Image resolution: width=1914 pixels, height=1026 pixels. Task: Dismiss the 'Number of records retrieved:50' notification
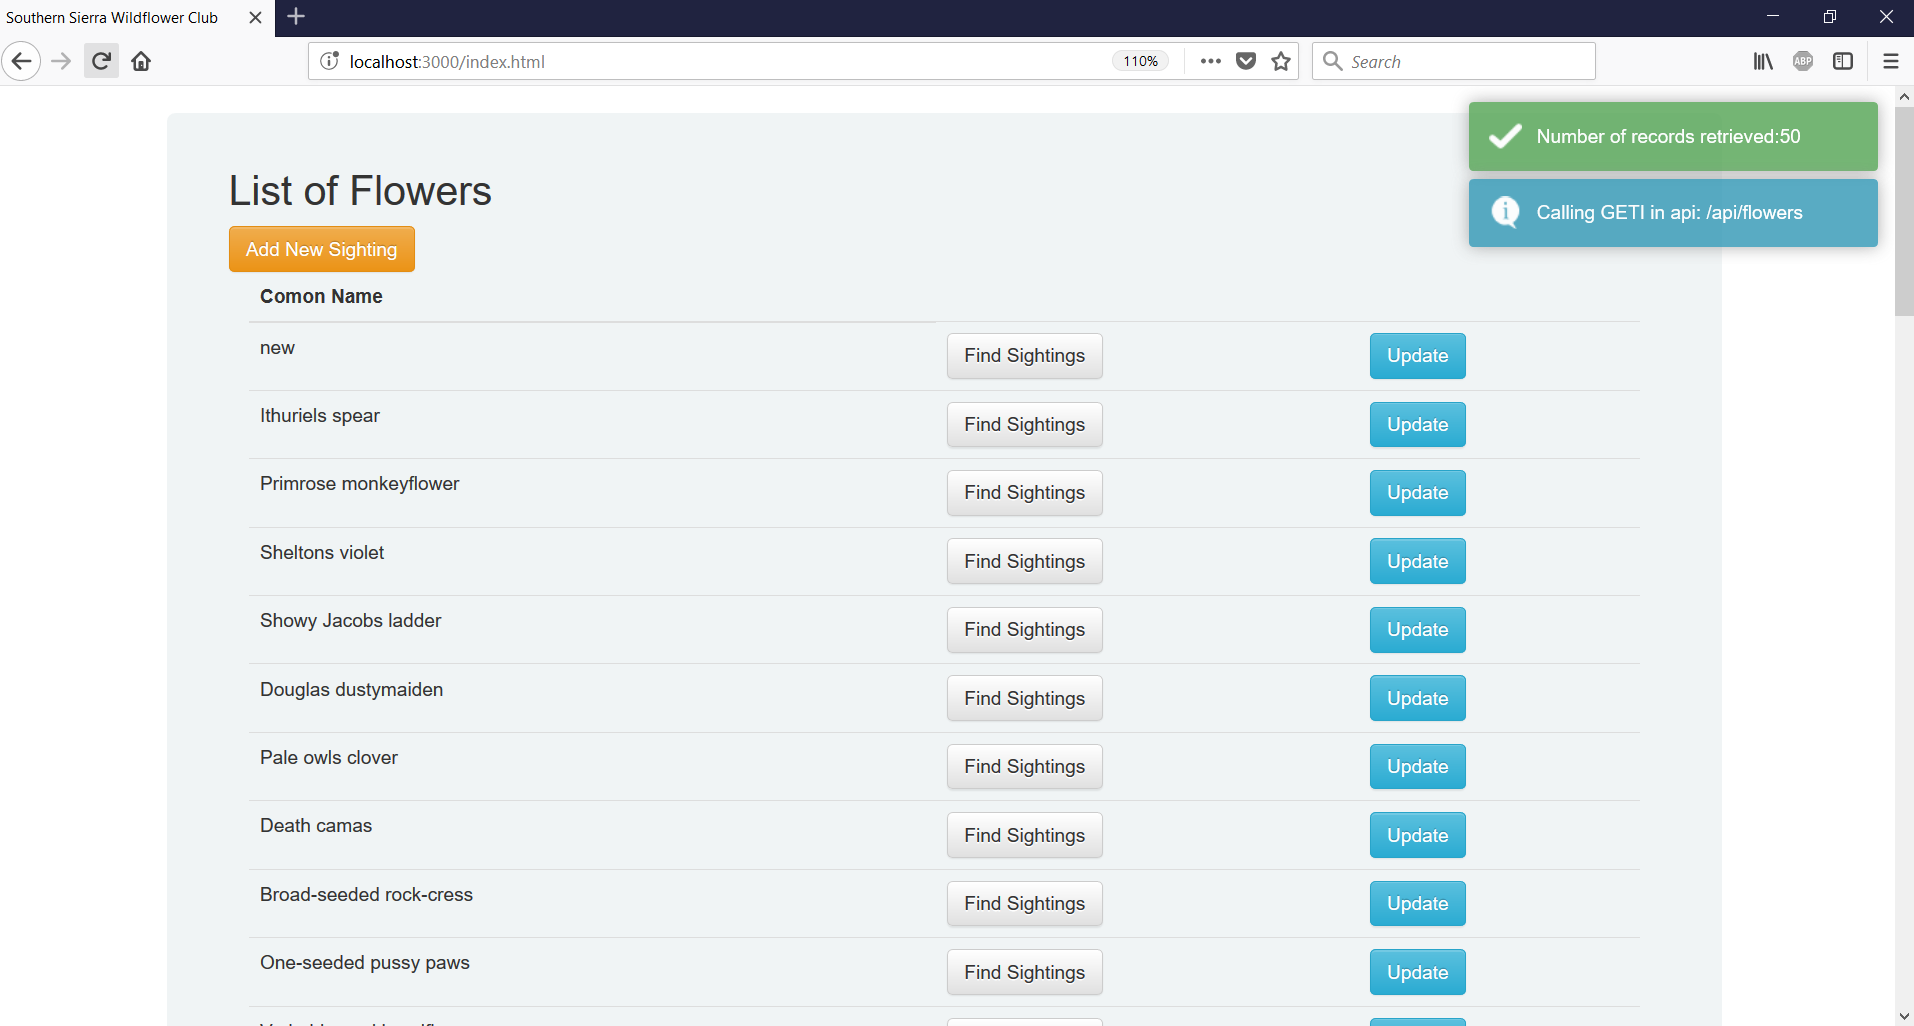[x=1673, y=136]
